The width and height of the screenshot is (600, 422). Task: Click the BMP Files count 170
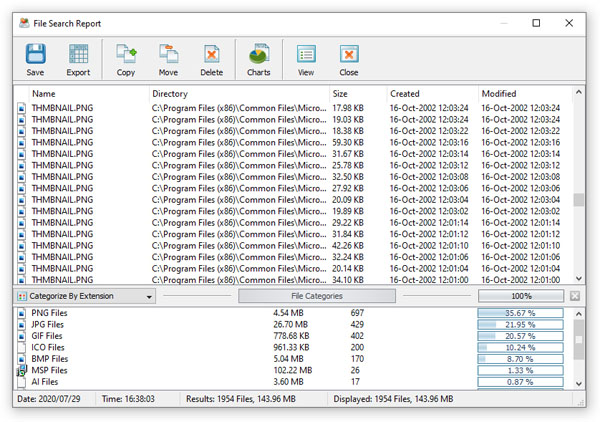point(357,359)
